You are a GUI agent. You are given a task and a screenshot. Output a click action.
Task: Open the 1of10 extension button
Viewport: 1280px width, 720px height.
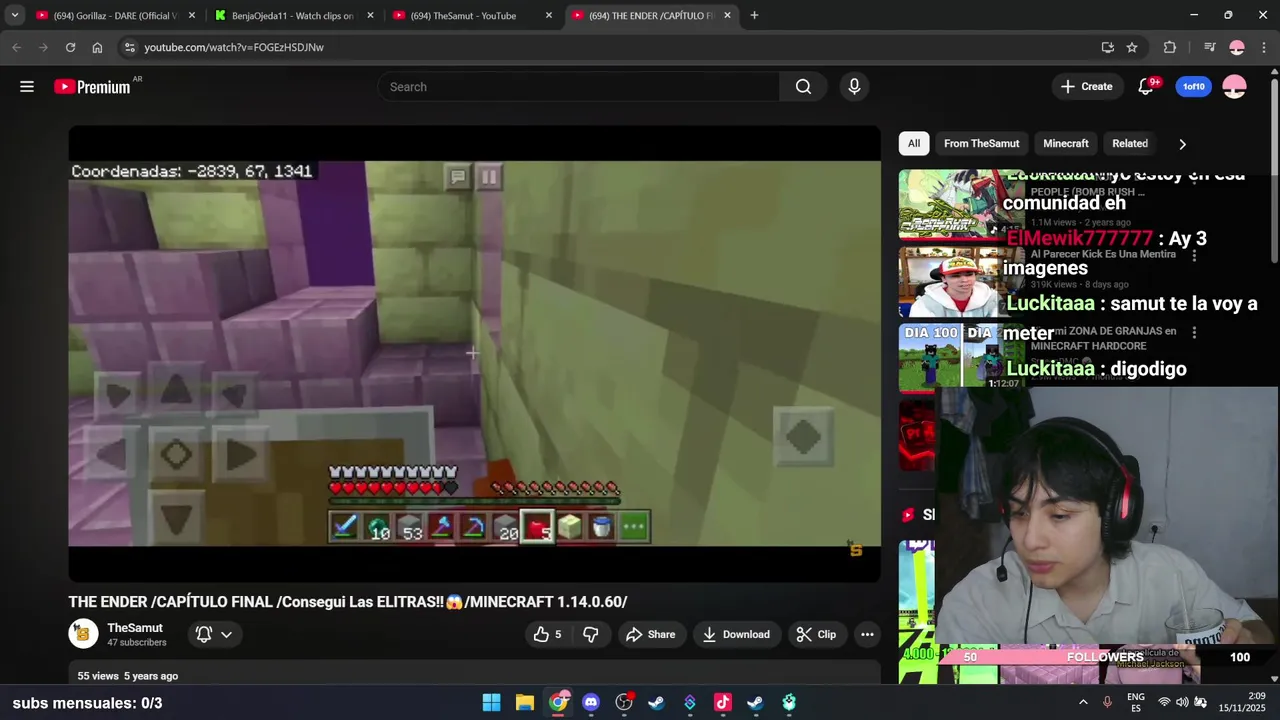pos(1194,87)
